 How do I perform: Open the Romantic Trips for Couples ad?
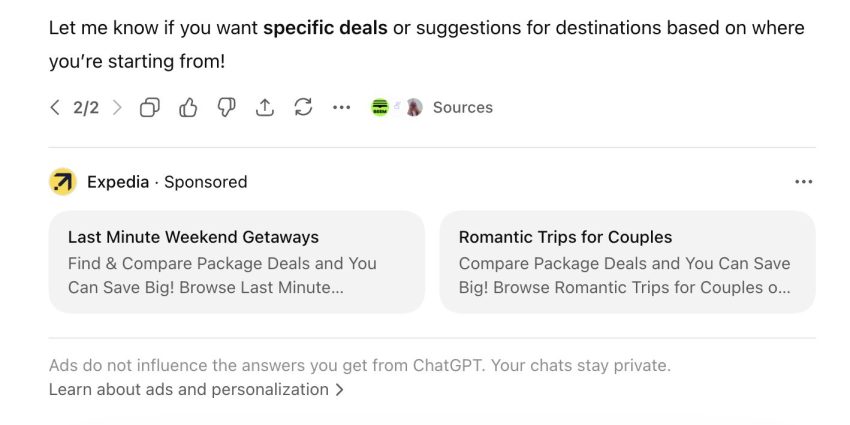[565, 237]
